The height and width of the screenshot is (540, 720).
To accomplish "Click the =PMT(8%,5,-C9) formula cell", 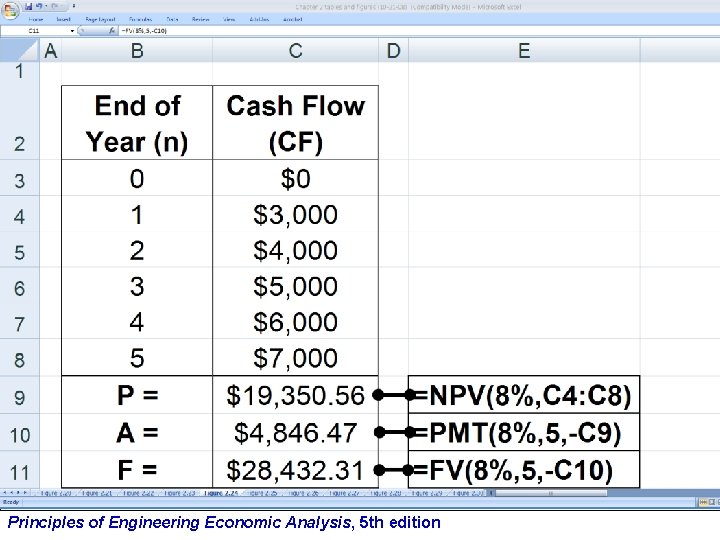I will click(x=524, y=433).
